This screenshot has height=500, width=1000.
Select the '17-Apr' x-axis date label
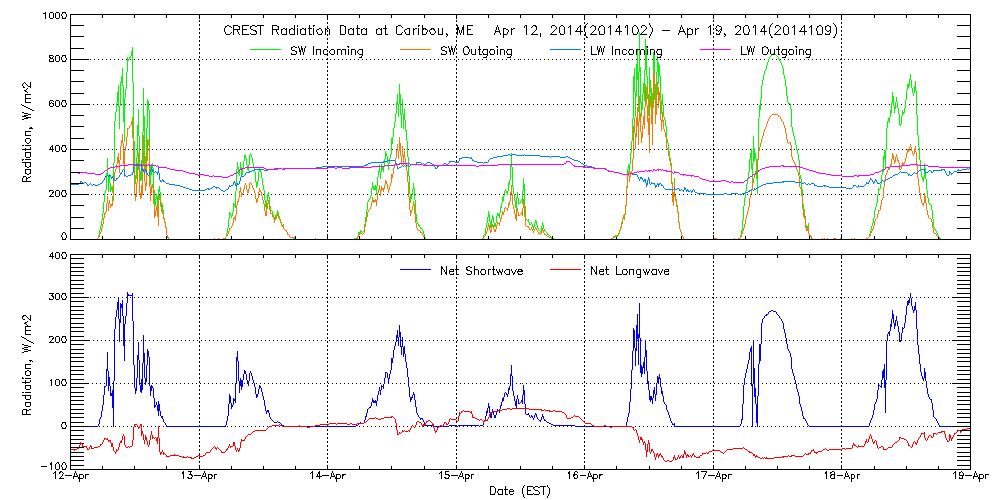[x=713, y=477]
